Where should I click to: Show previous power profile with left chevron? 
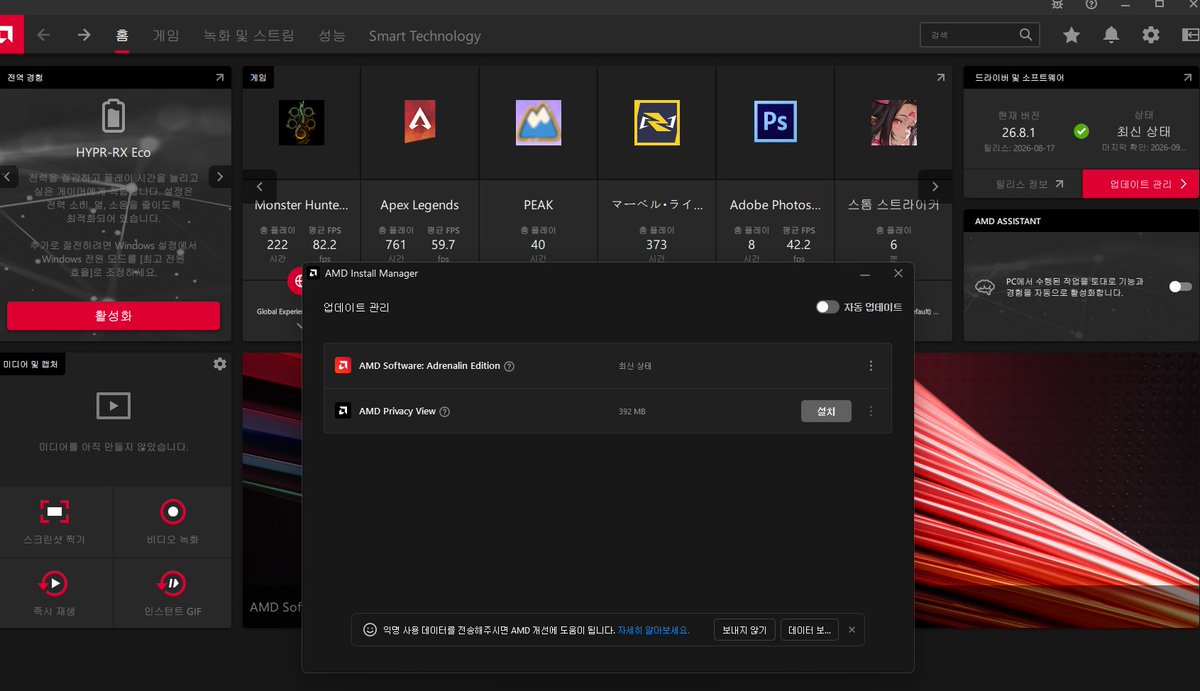point(8,177)
